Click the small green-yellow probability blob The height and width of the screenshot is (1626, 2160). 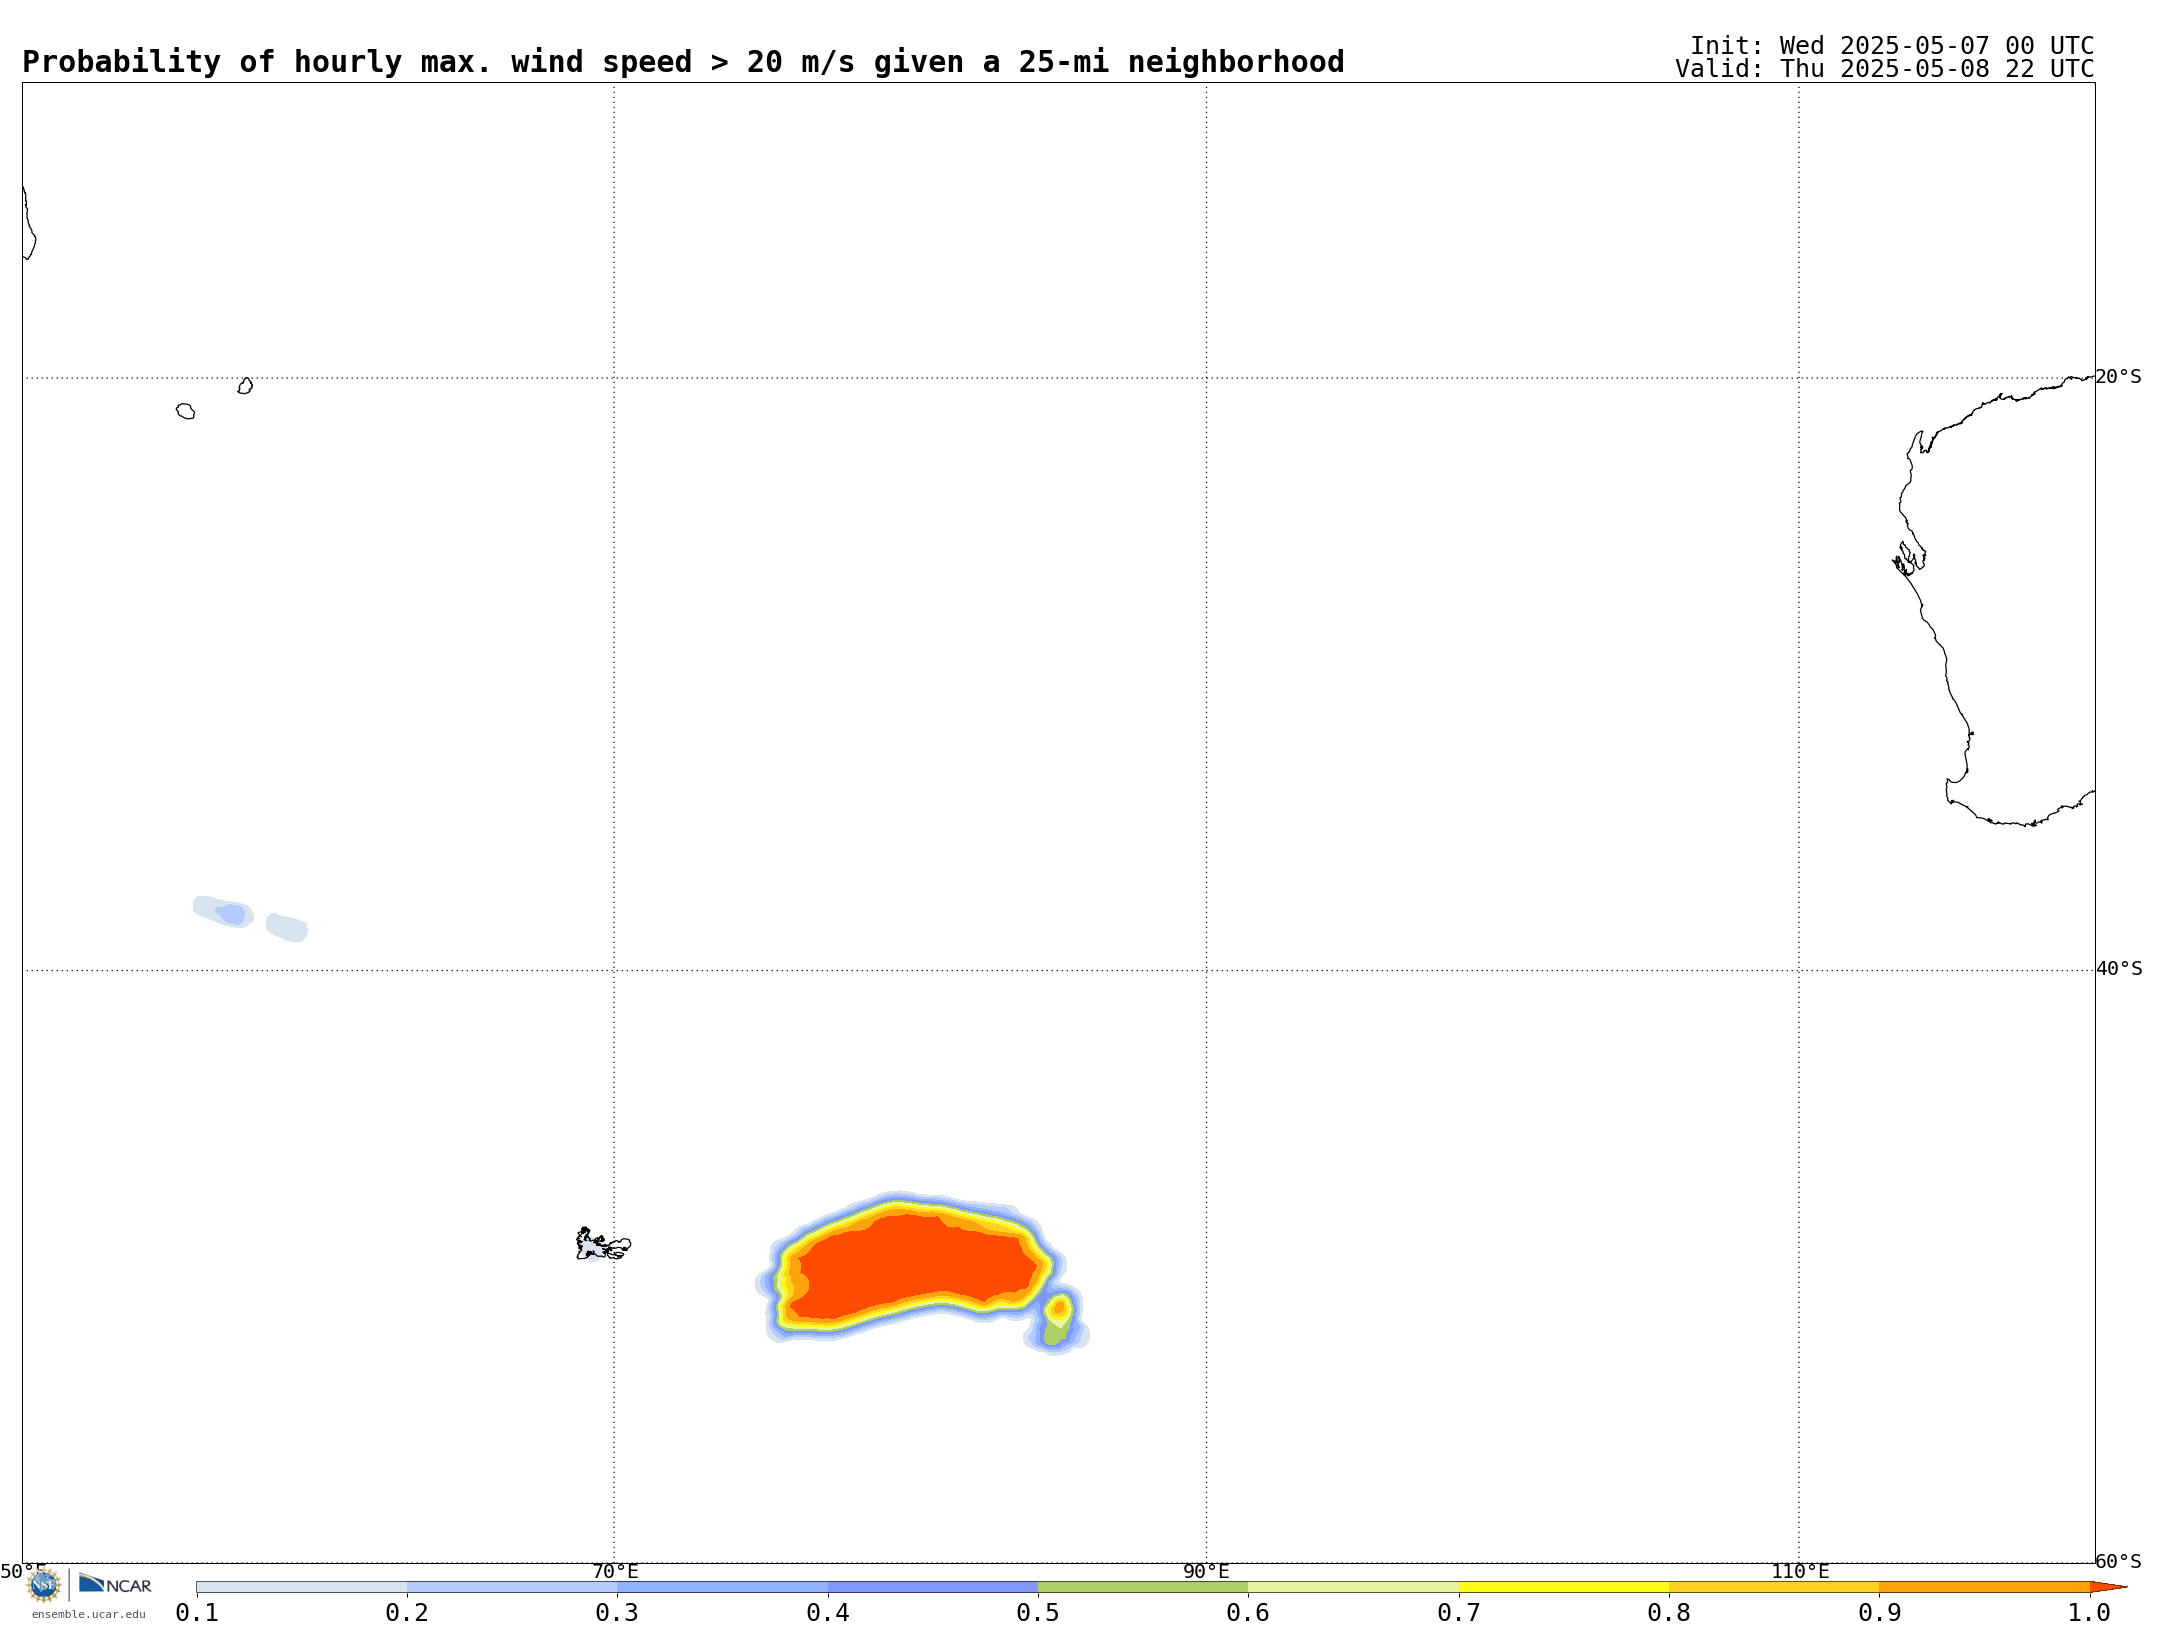pos(1057,1322)
